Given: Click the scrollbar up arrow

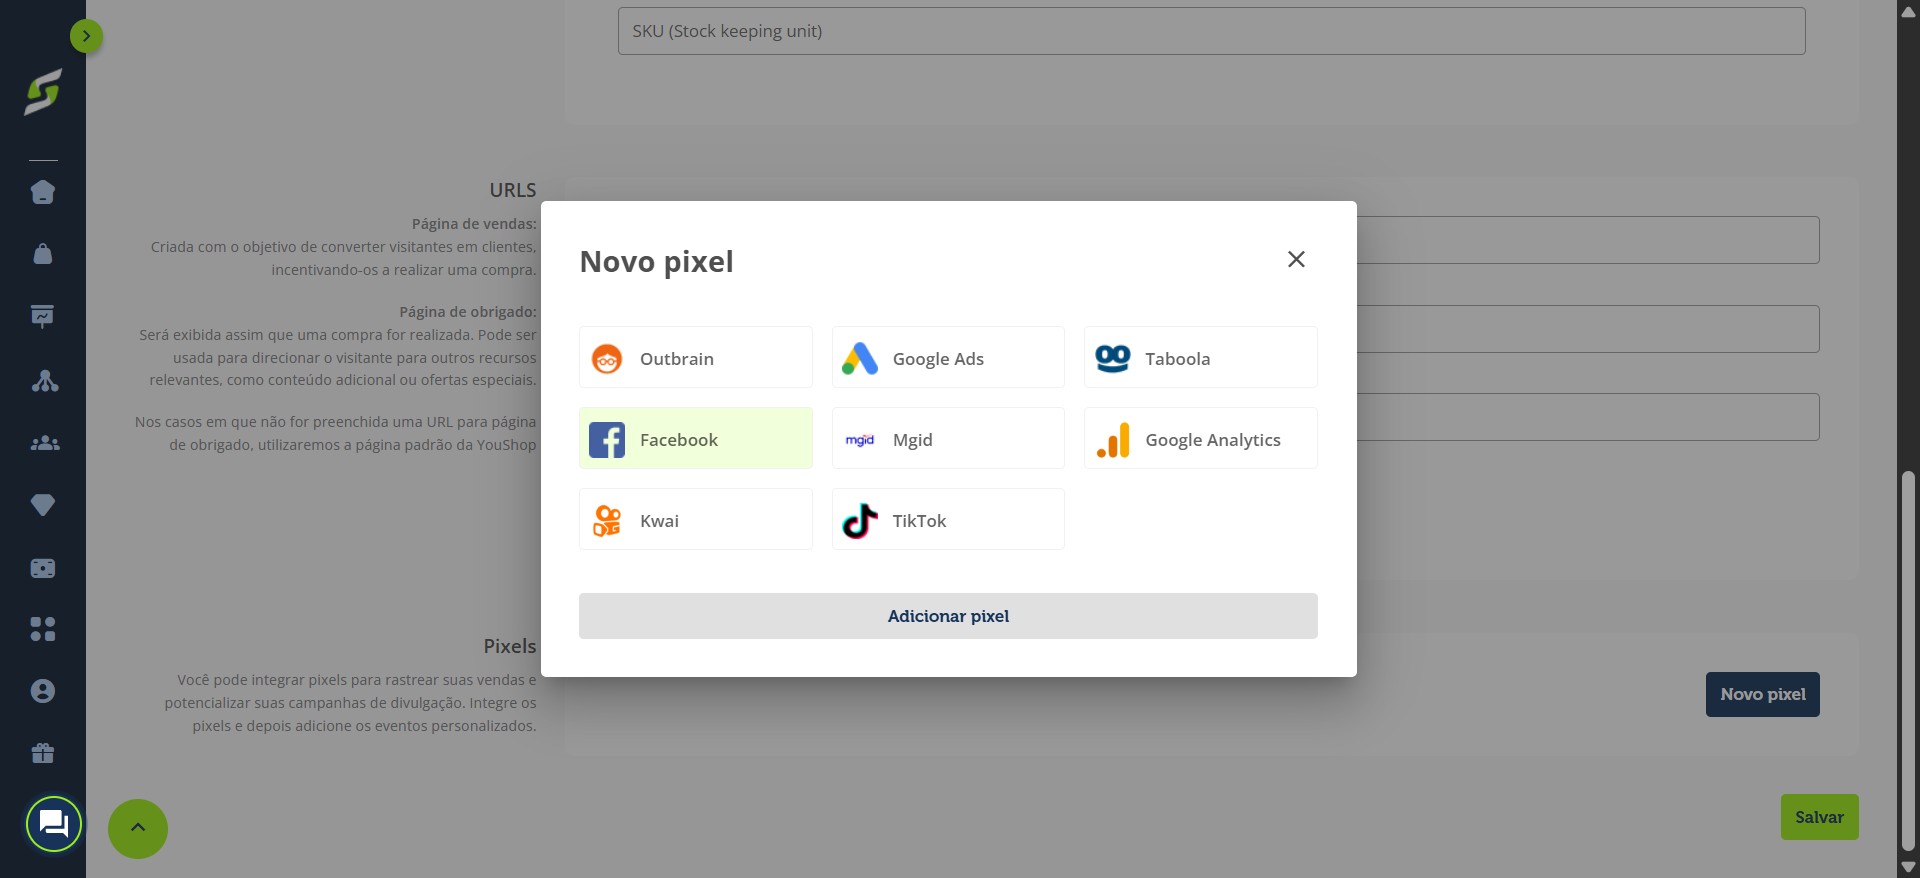Looking at the screenshot, I should (x=1908, y=11).
